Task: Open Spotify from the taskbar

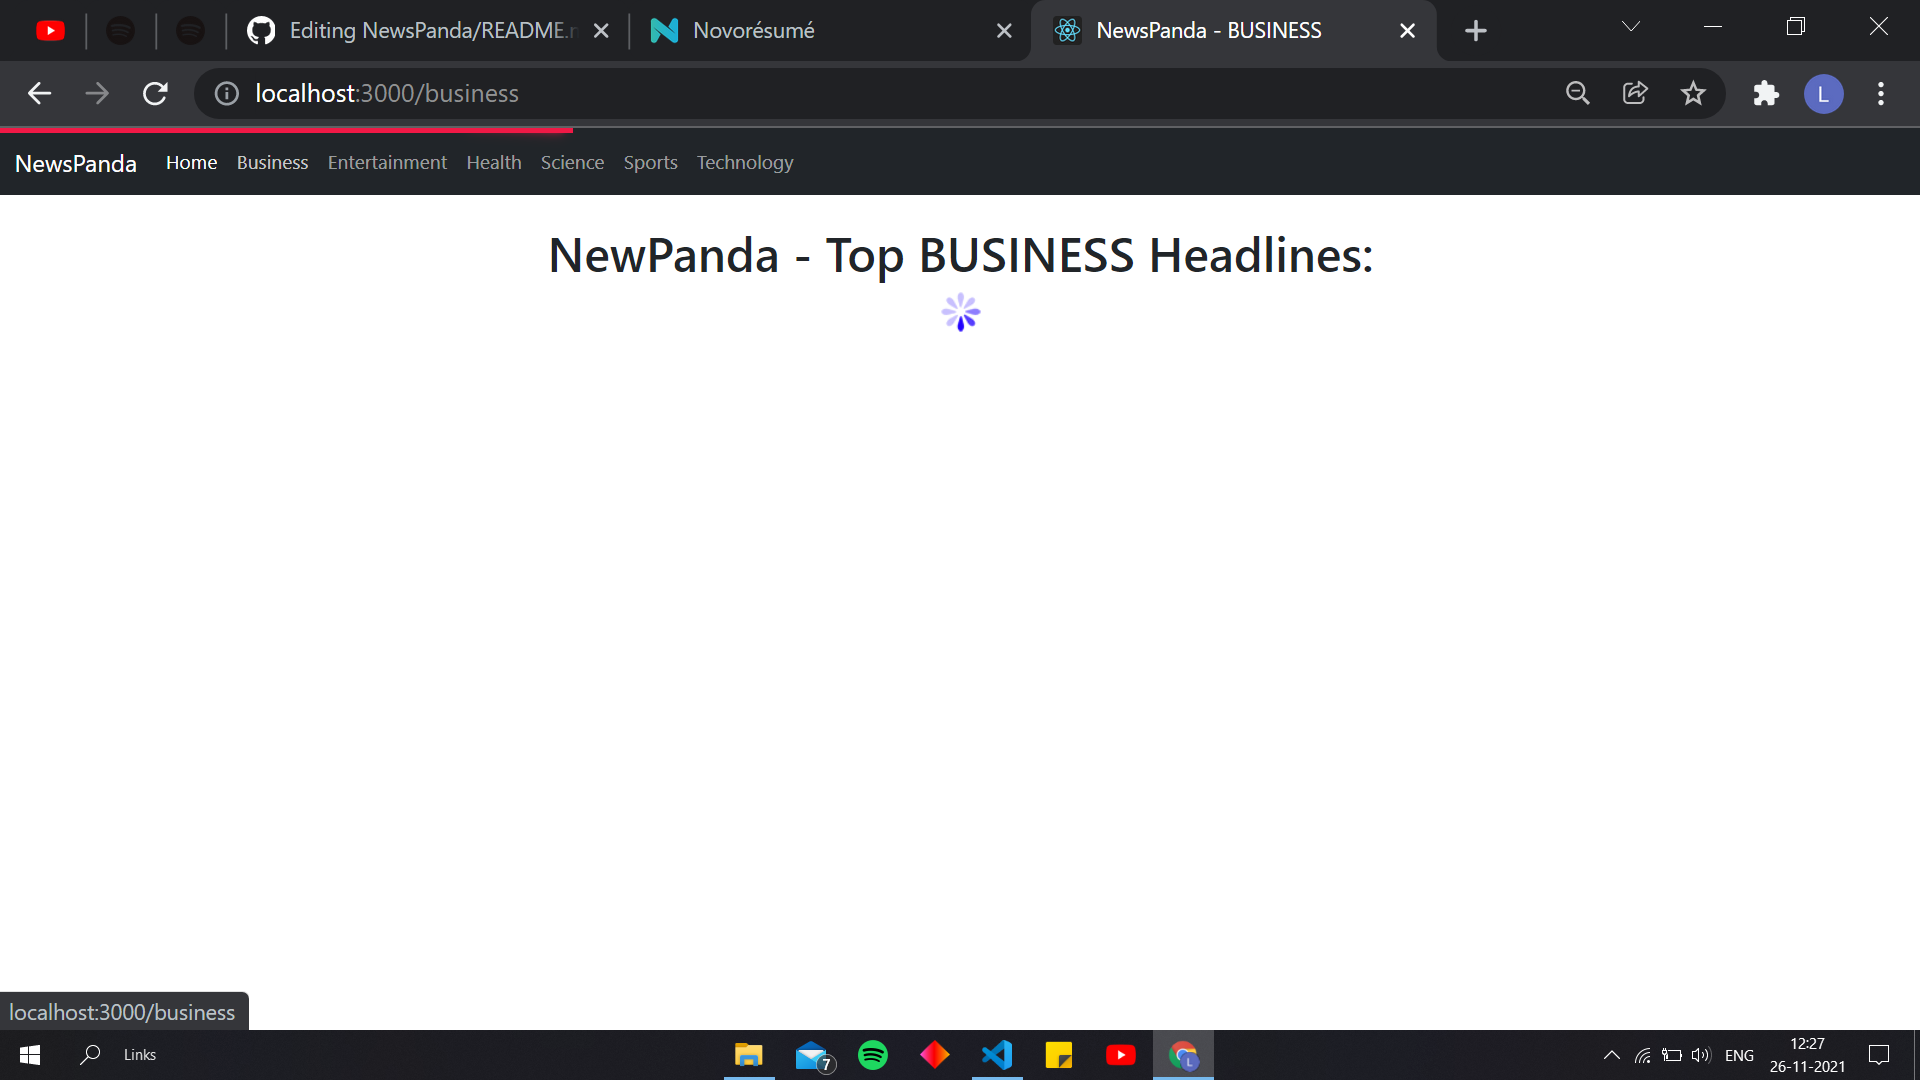Action: [873, 1054]
